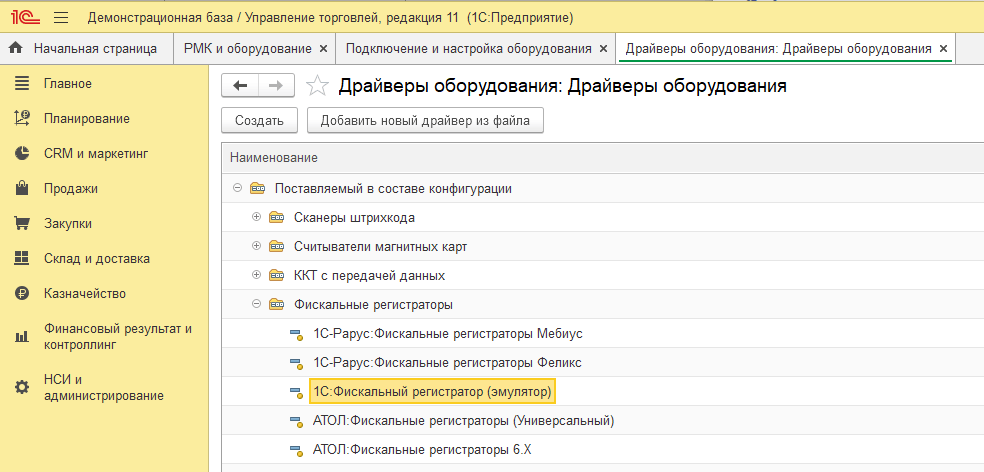Screen dimensions: 984x472
Task: Expand the Сканеры штрихкода group
Action: (256, 217)
